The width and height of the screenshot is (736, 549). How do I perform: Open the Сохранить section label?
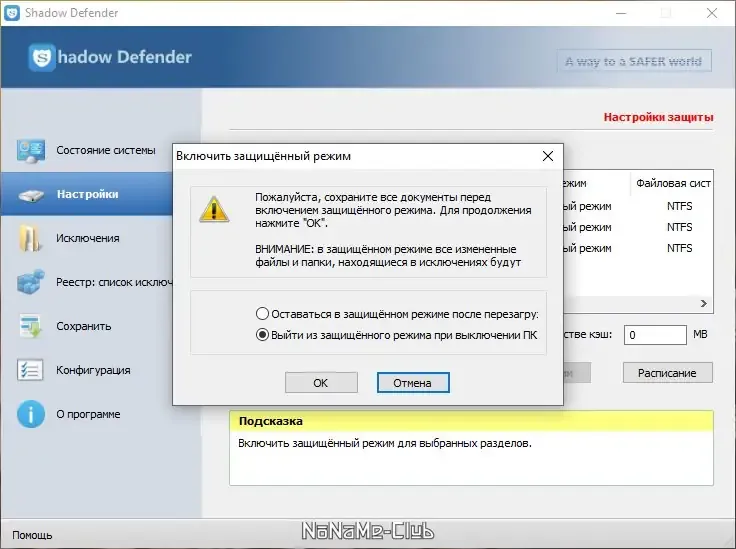(84, 326)
